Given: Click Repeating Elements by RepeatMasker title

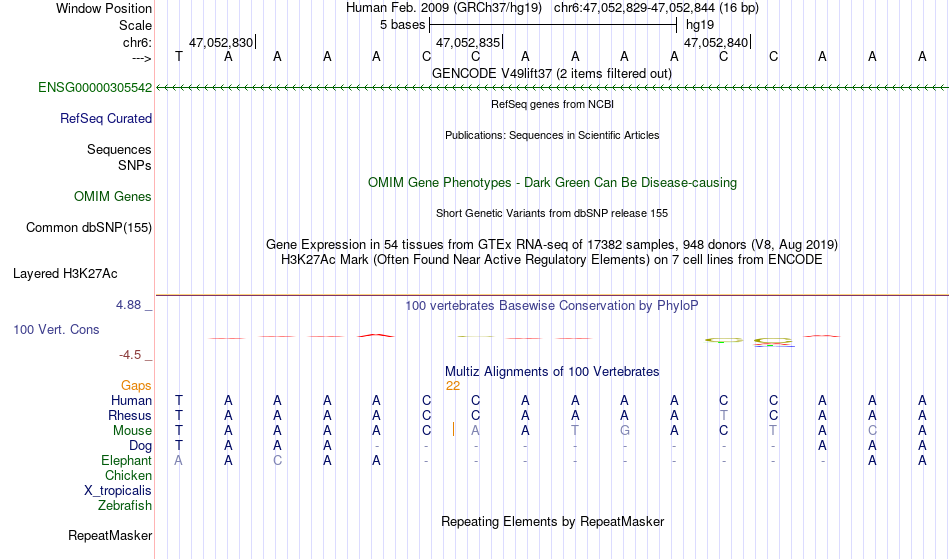Looking at the screenshot, I should pos(553,522).
